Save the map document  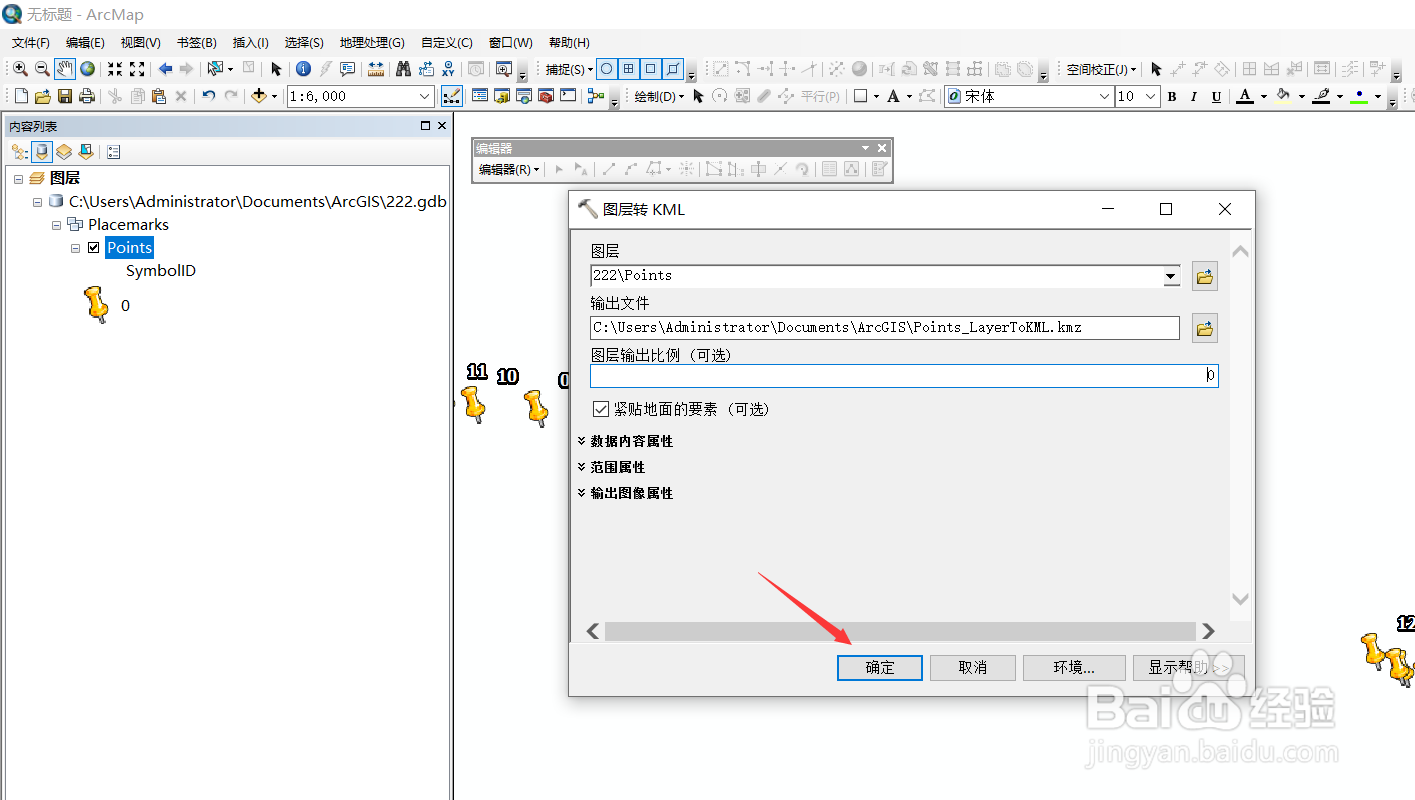click(x=64, y=95)
